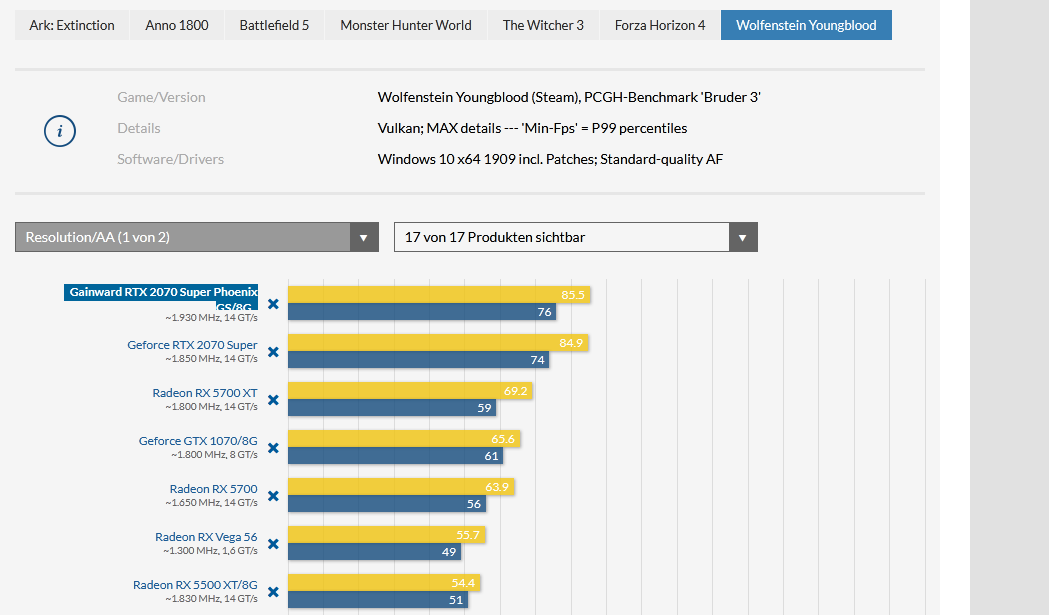The height and width of the screenshot is (615, 1049).
Task: Click the yellow 65.6 bar
Action: 404,439
